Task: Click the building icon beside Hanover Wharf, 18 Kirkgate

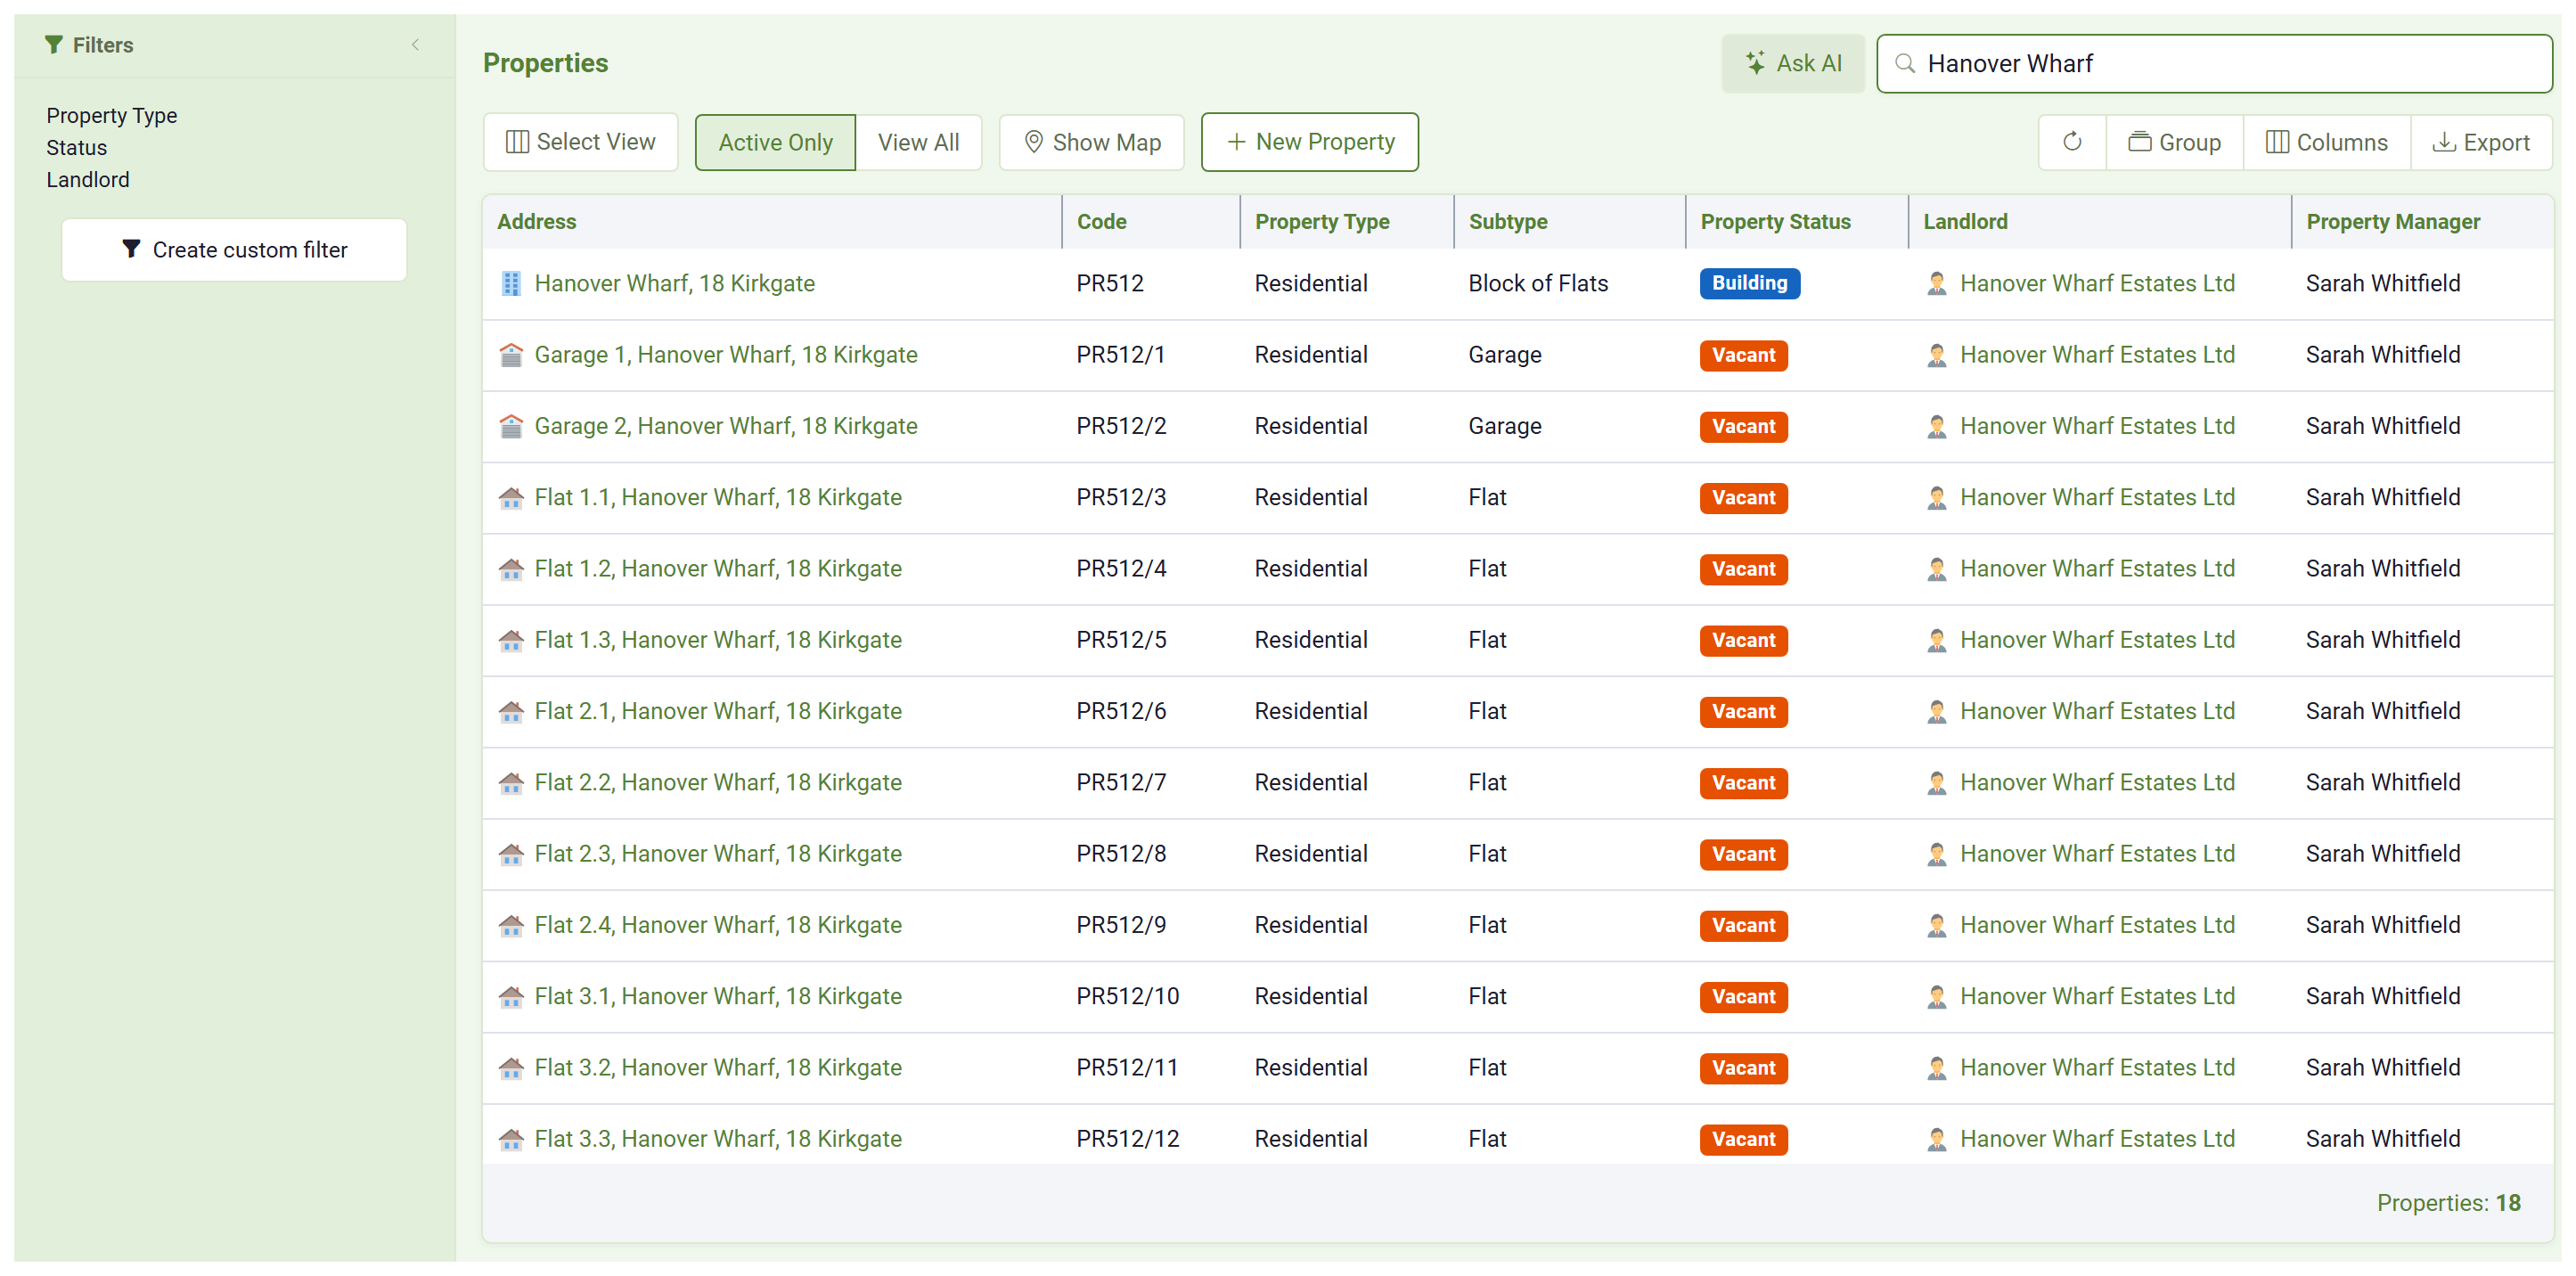Action: 511,284
